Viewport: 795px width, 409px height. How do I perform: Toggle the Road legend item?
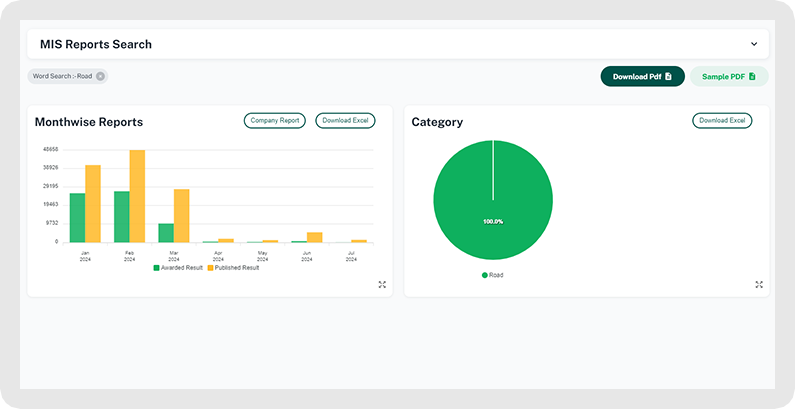click(x=492, y=275)
